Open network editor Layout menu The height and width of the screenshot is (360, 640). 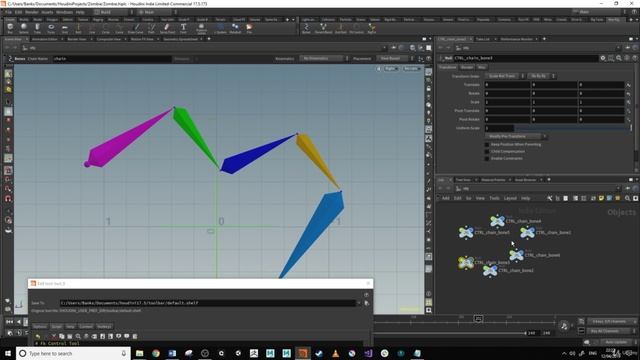click(x=510, y=198)
